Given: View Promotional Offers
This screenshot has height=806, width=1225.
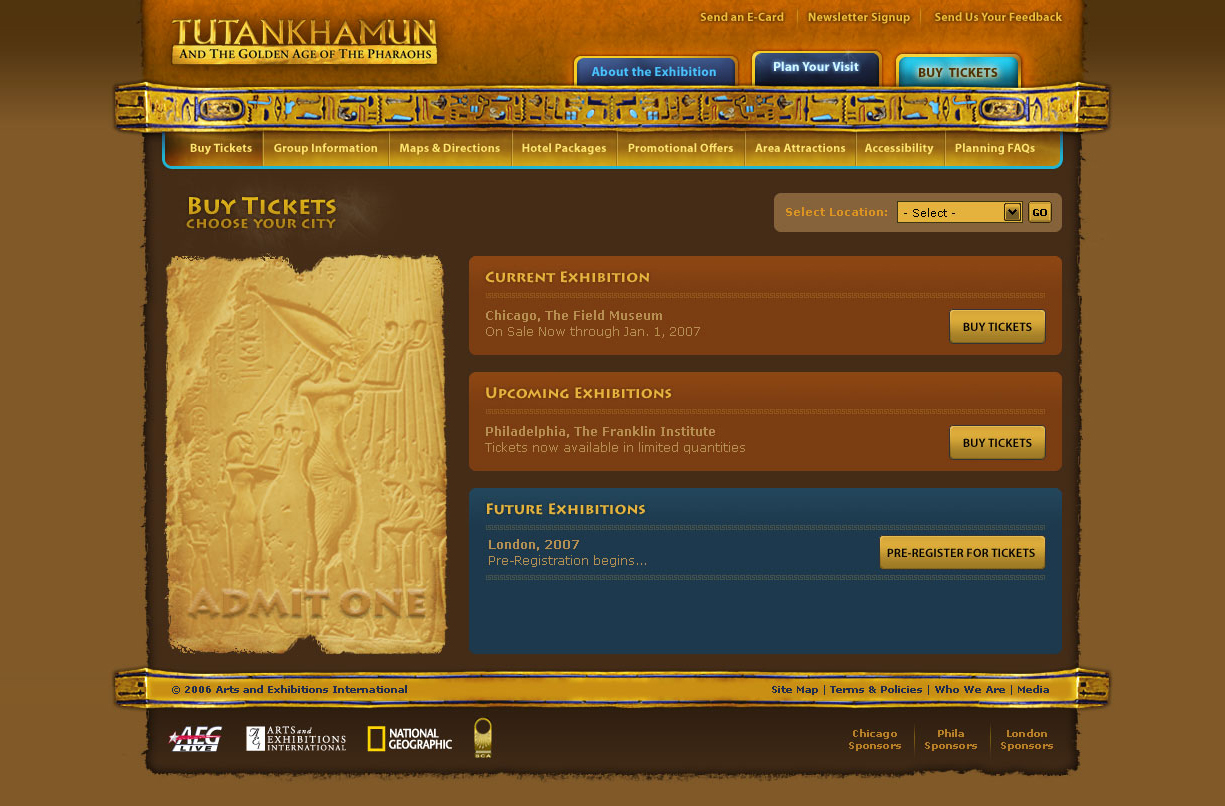Looking at the screenshot, I should [x=681, y=148].
